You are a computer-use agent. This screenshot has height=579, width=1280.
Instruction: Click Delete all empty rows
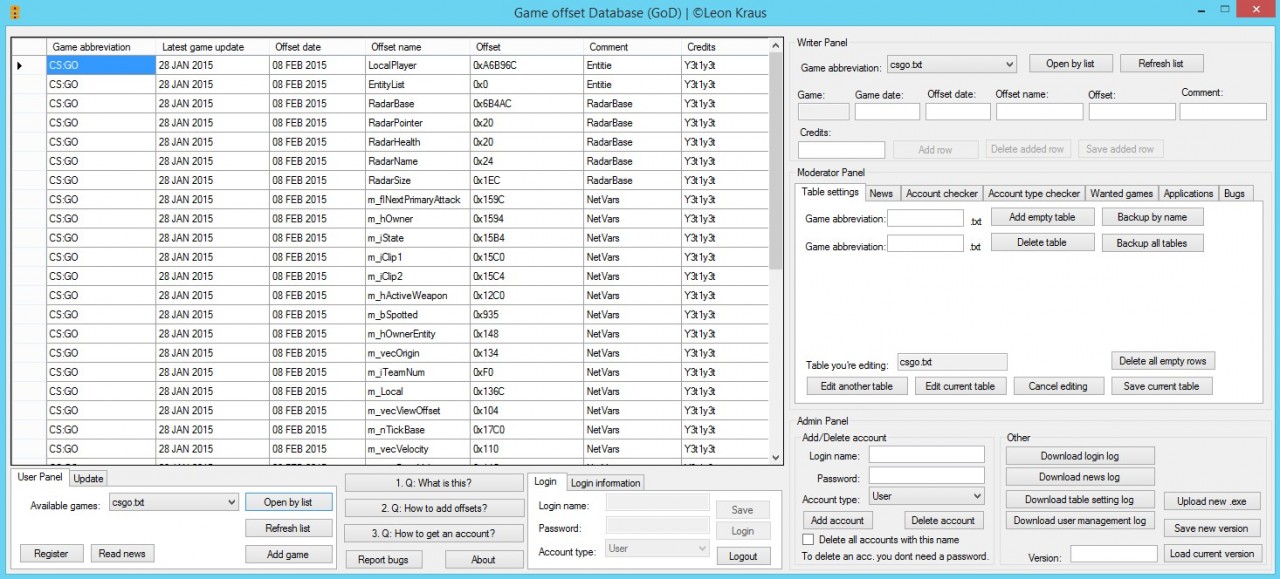point(1163,361)
